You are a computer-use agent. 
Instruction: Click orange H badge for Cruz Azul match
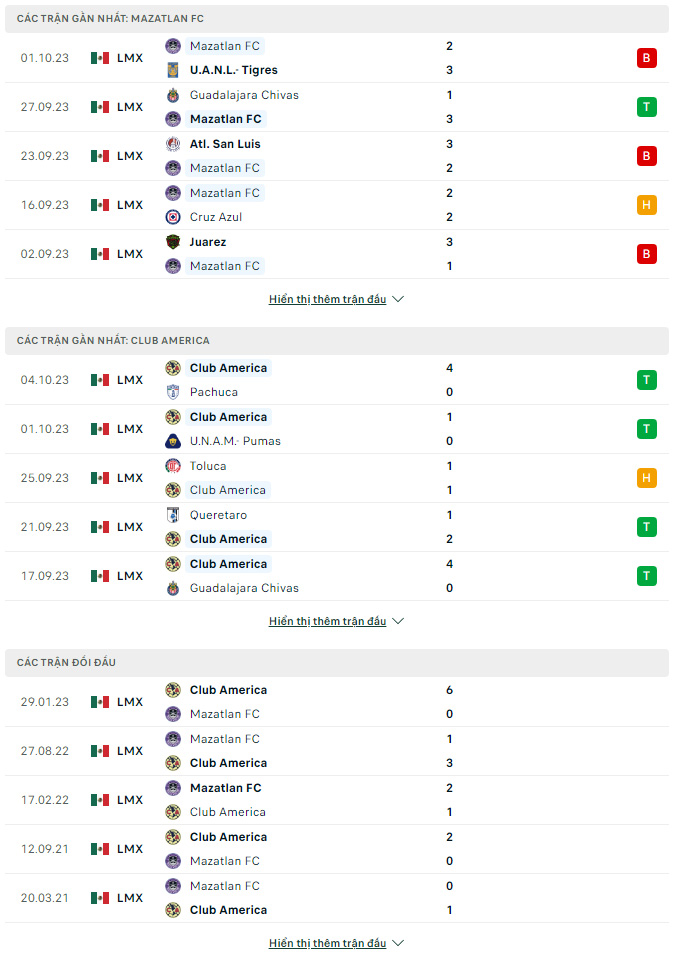tap(647, 205)
